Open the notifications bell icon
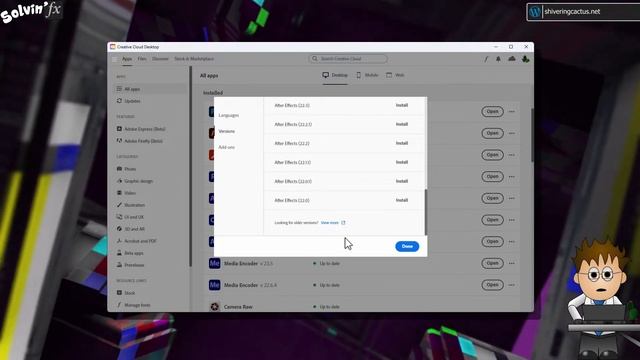This screenshot has width=640, height=360. (x=498, y=59)
